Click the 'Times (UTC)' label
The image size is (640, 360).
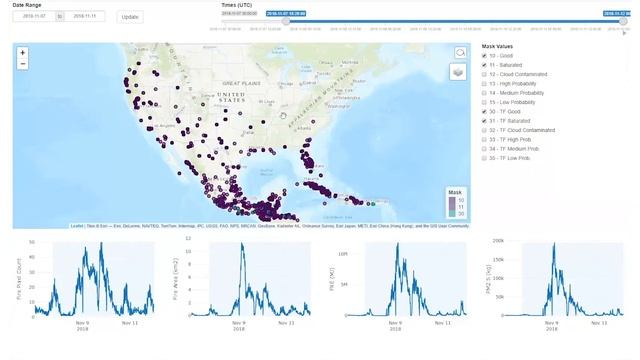237,5
